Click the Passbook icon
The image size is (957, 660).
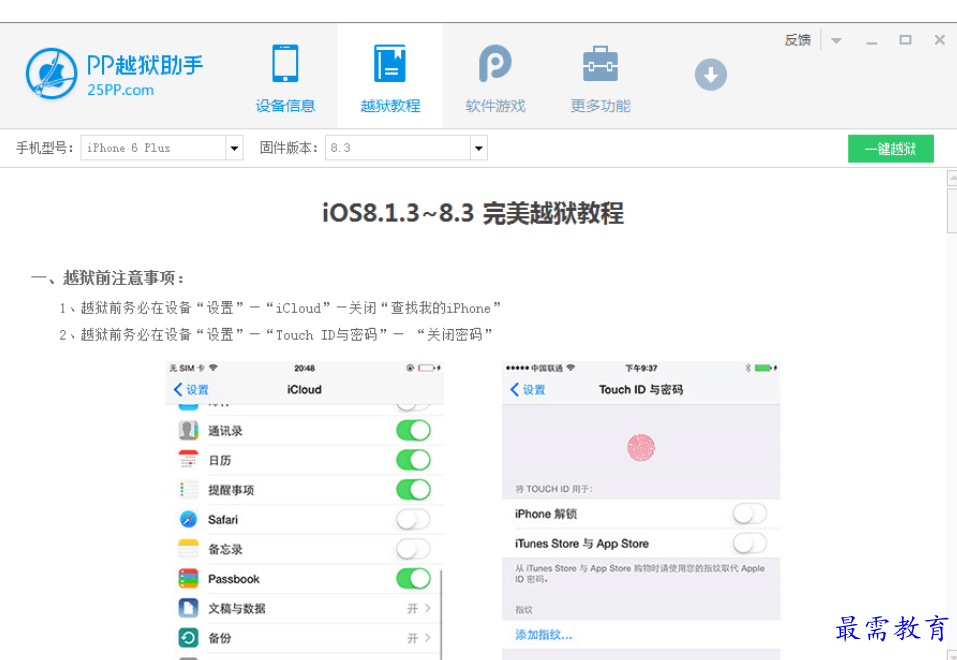point(189,578)
